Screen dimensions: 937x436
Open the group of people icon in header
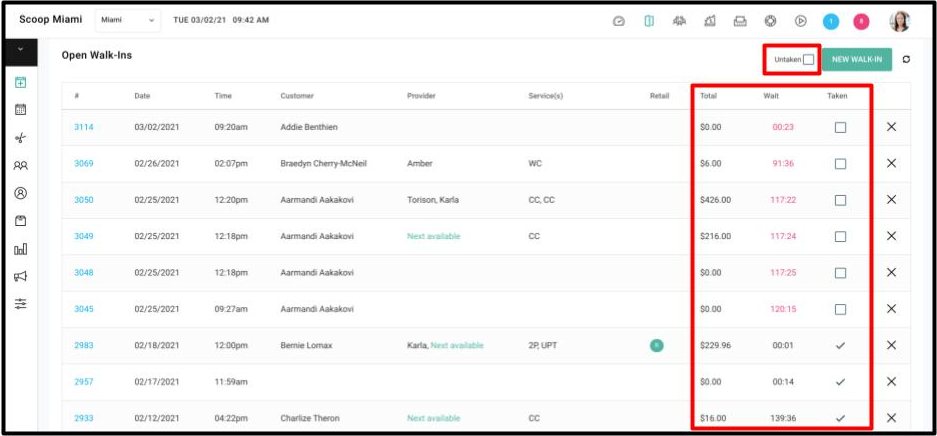679,21
